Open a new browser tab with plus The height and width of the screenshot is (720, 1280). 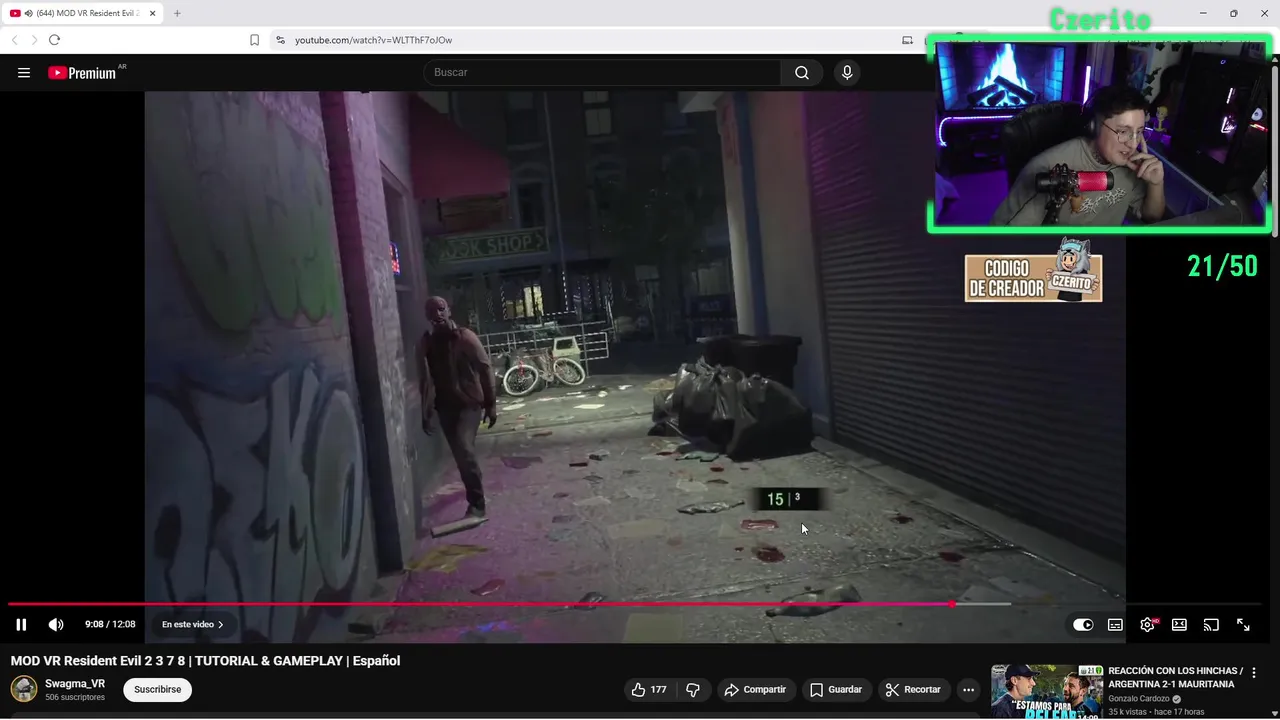[177, 13]
